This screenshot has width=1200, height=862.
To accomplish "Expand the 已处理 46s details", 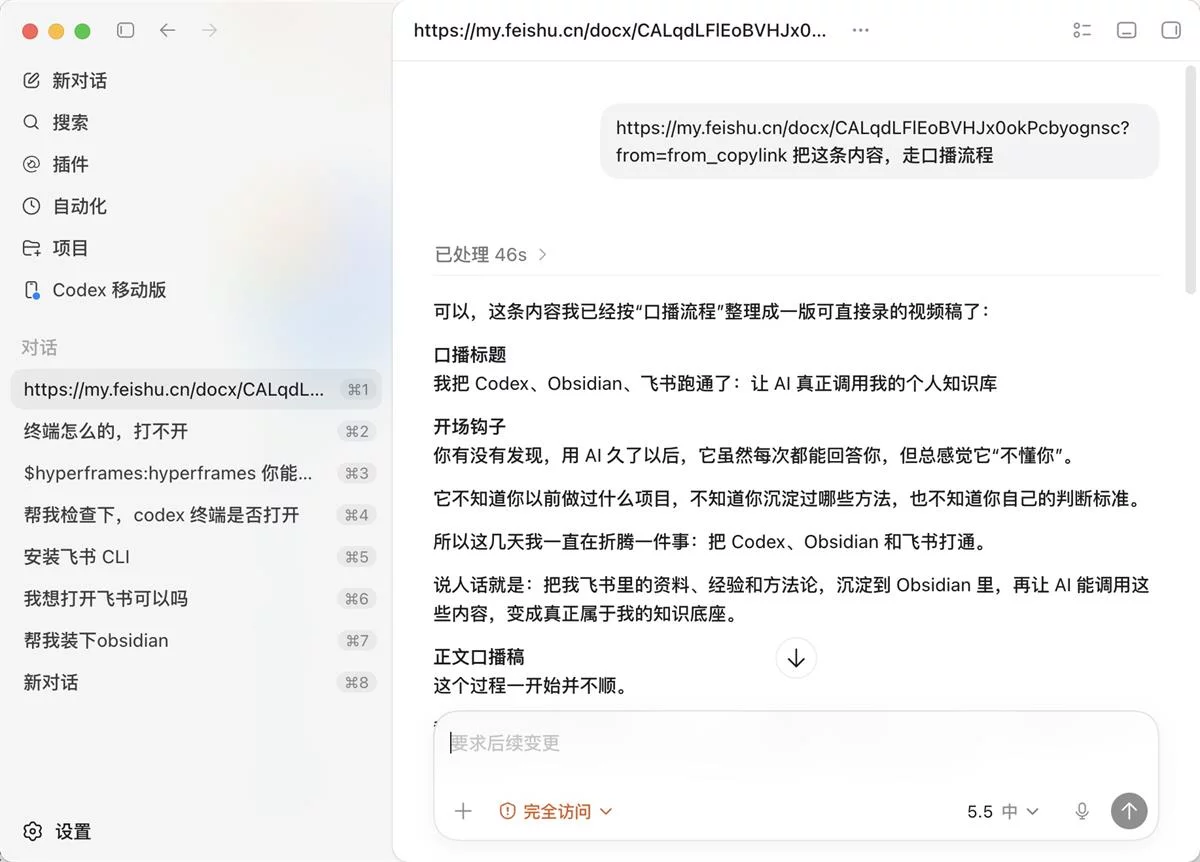I will pos(491,255).
